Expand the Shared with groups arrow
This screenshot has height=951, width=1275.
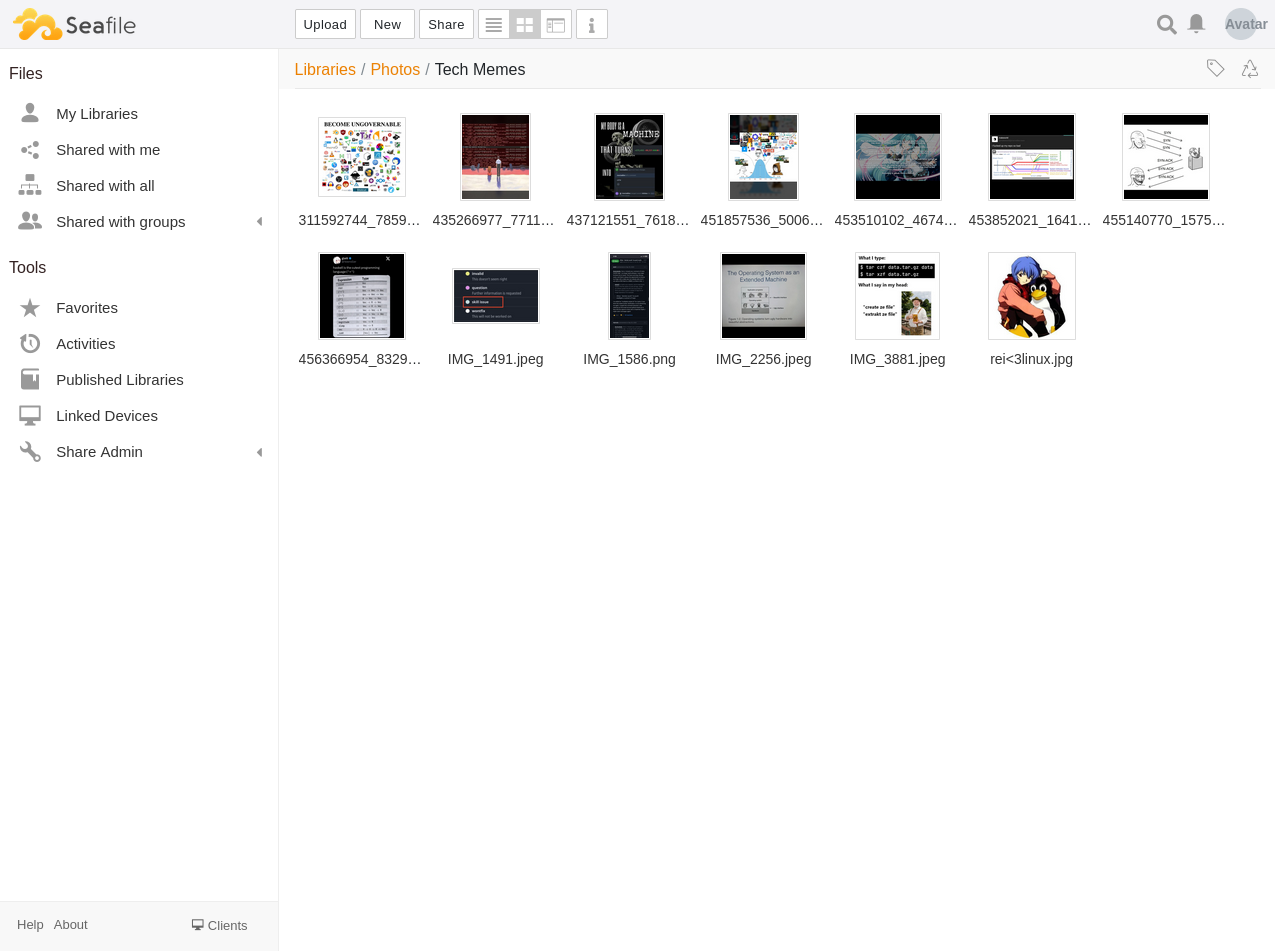tap(259, 222)
